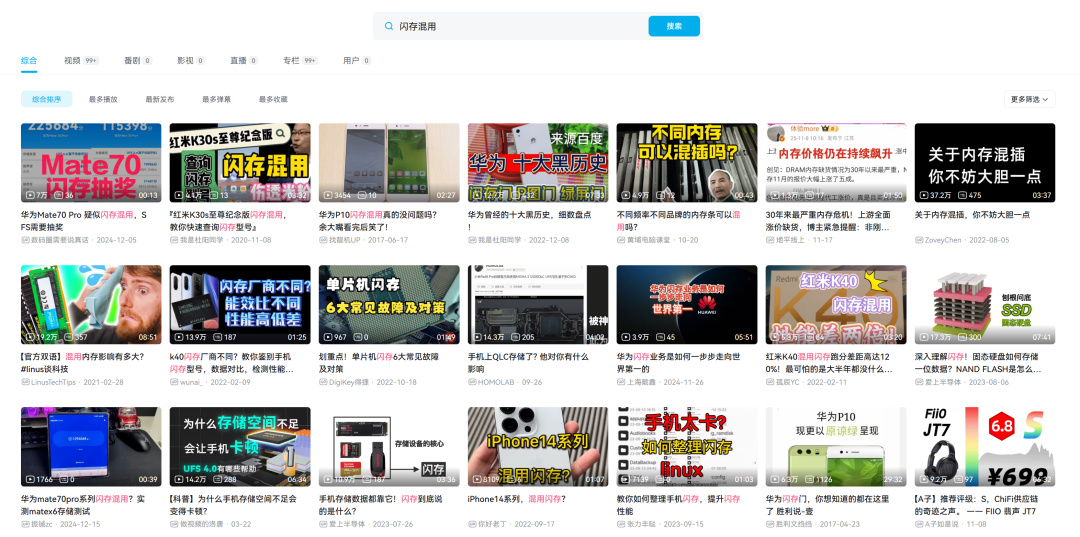
Task: Open the 更多筛选 filter dropdown
Action: [x=1030, y=99]
